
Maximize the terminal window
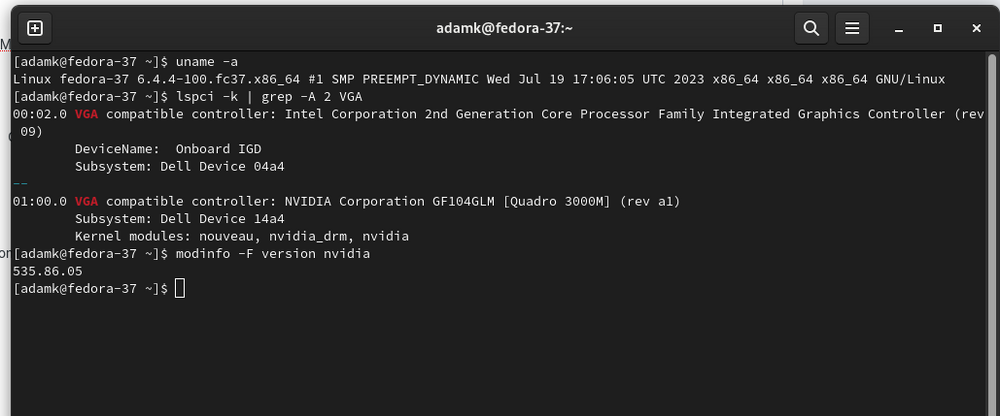pyautogui.click(x=938, y=28)
